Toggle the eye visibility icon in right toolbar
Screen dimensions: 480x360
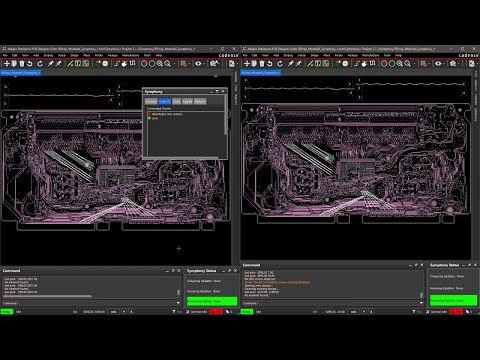point(438,63)
